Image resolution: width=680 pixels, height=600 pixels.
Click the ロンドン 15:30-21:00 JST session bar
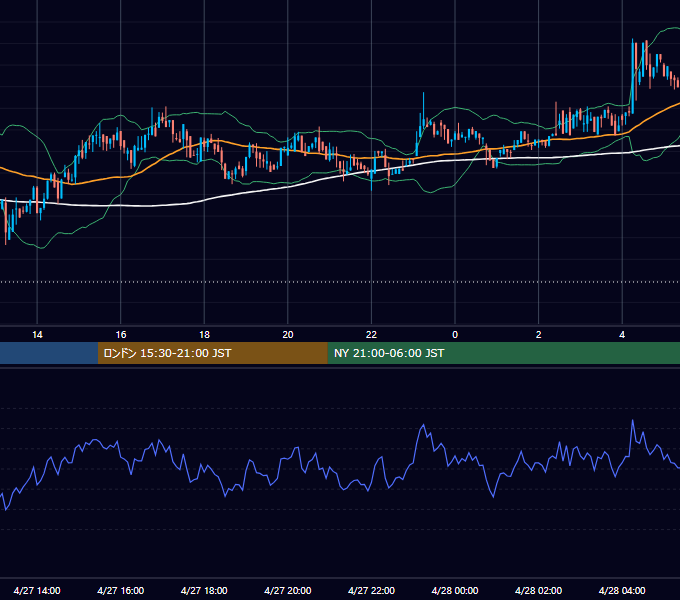[212, 353]
